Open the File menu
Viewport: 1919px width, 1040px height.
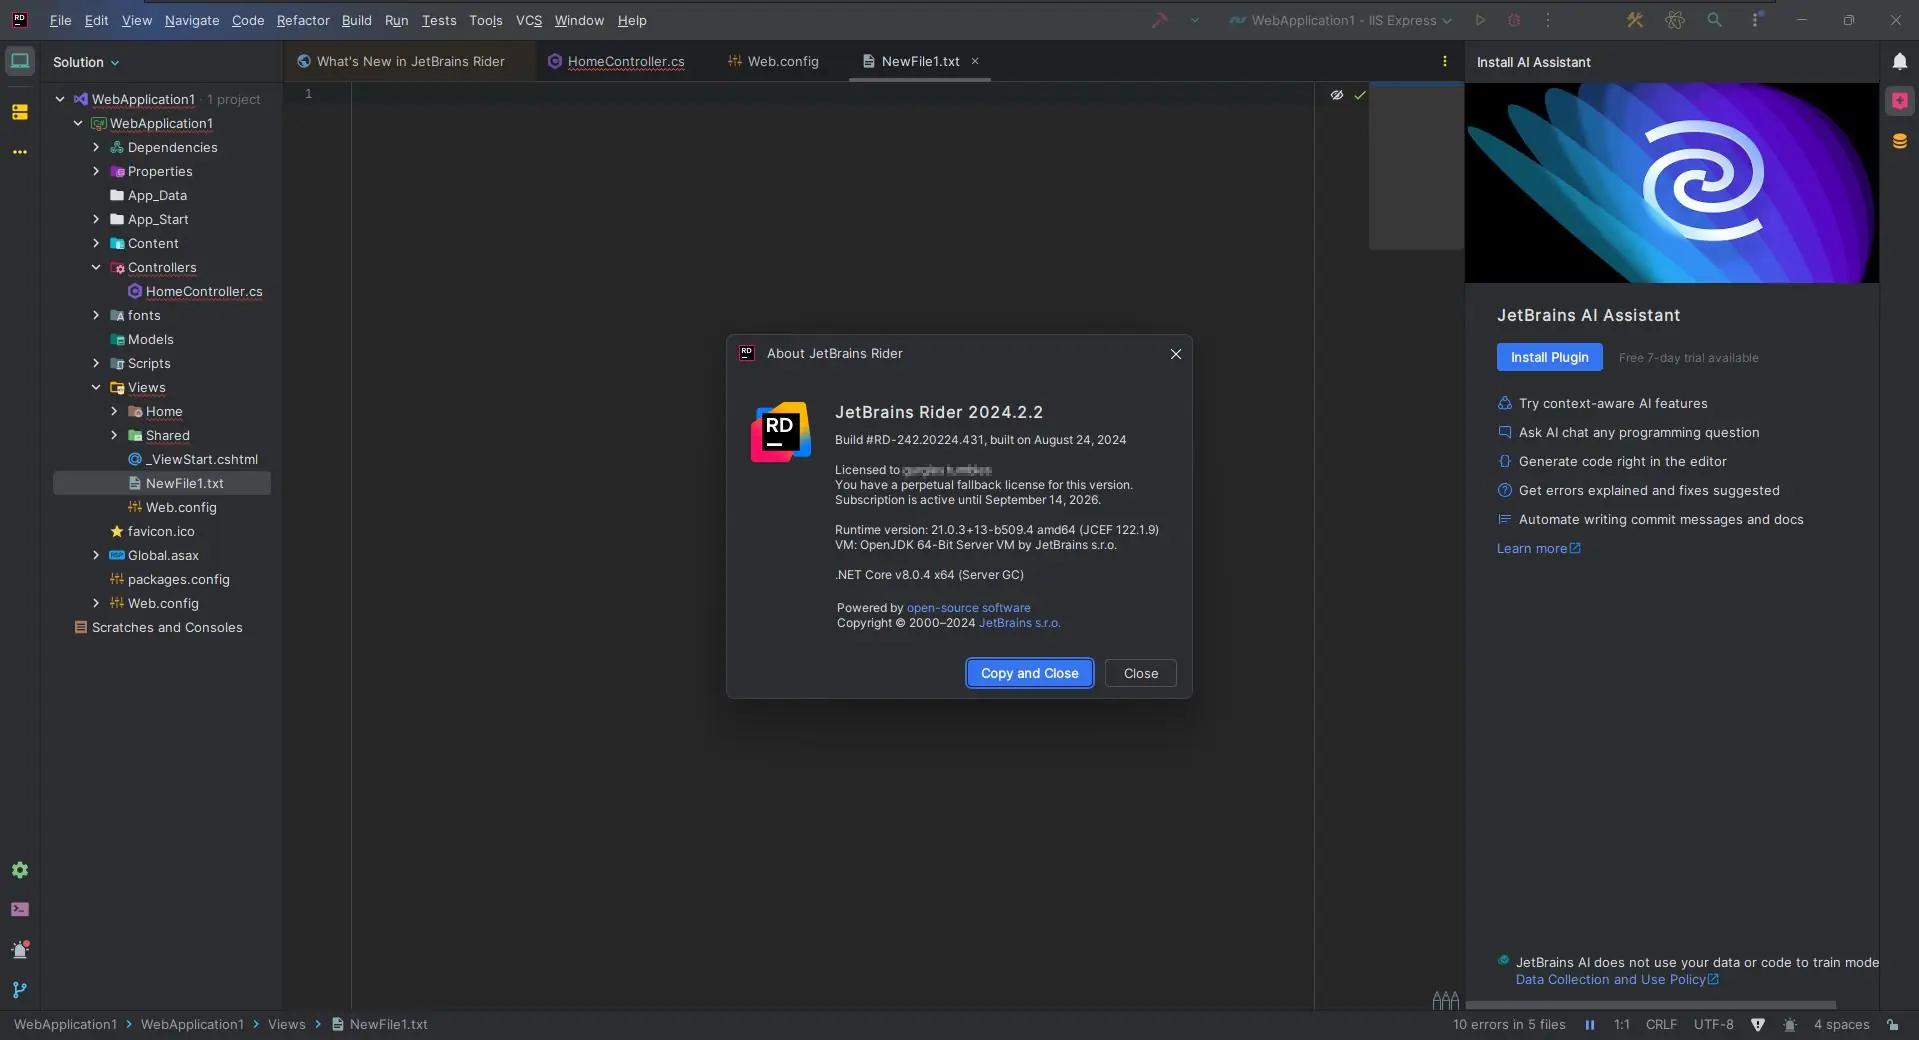[60, 20]
